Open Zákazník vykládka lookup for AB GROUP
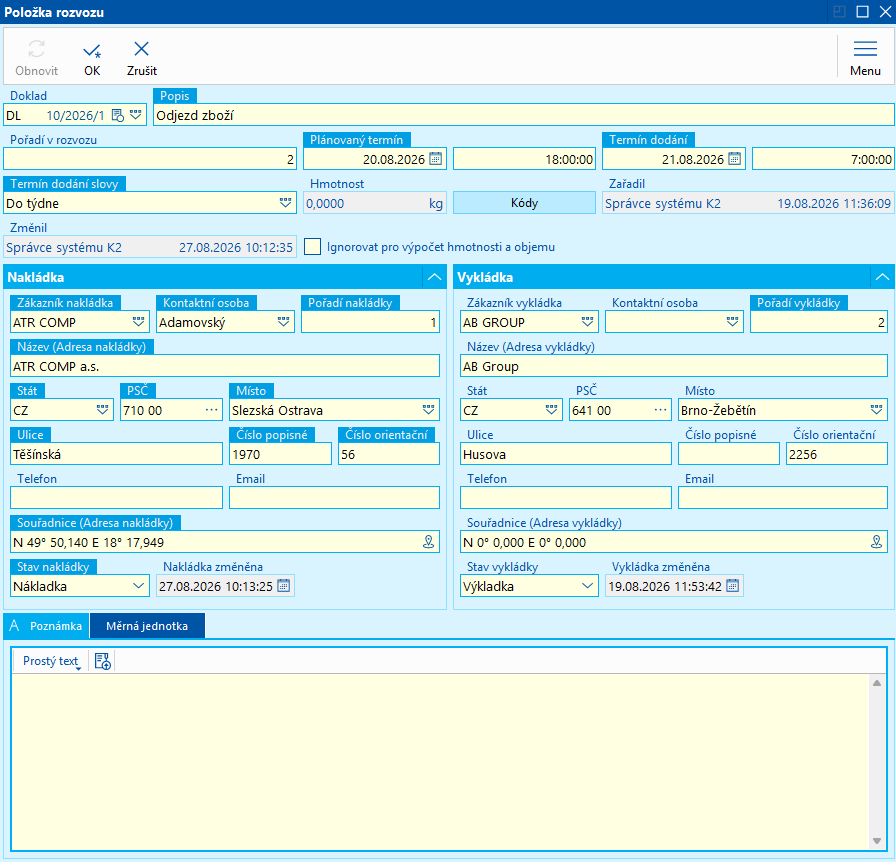Image resolution: width=896 pixels, height=862 pixels. click(587, 322)
